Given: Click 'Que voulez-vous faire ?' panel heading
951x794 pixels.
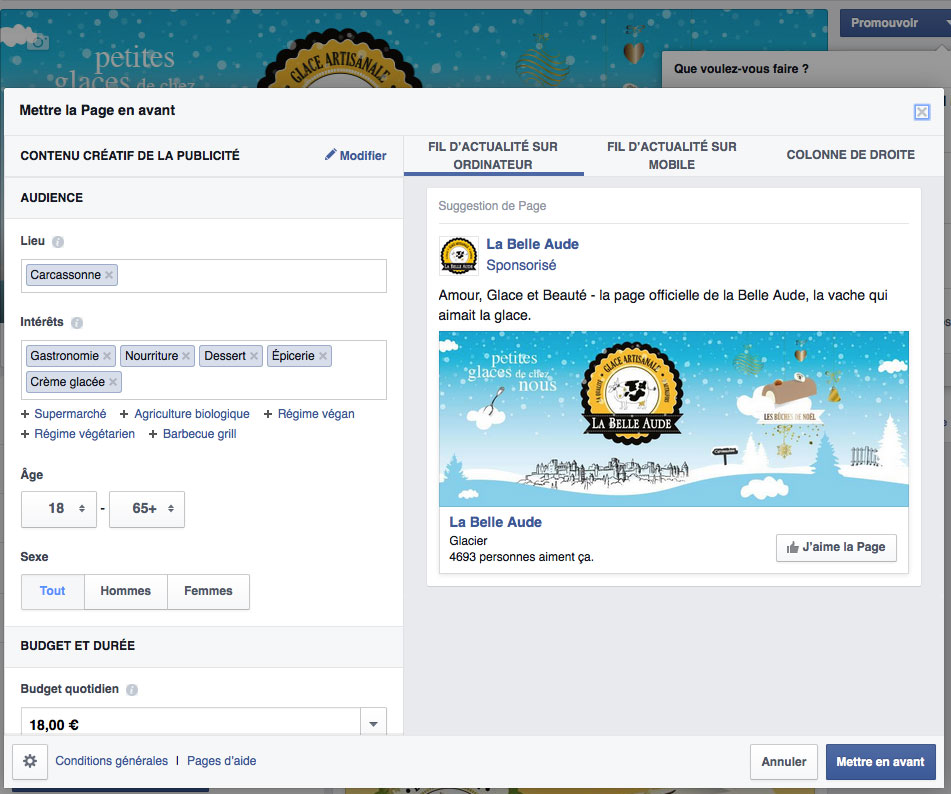Looking at the screenshot, I should point(741,69).
